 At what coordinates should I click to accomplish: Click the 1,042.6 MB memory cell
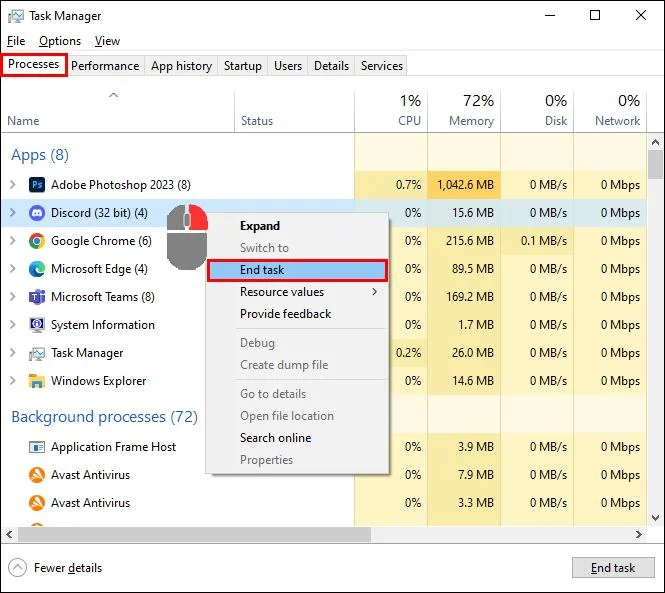[x=464, y=185]
